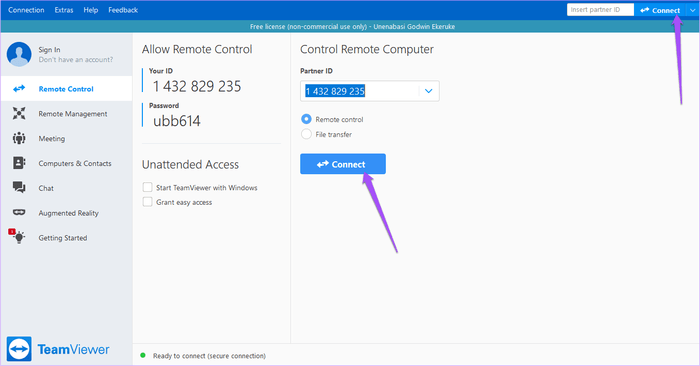
Task: Click the Free license banner text
Action: (x=352, y=26)
